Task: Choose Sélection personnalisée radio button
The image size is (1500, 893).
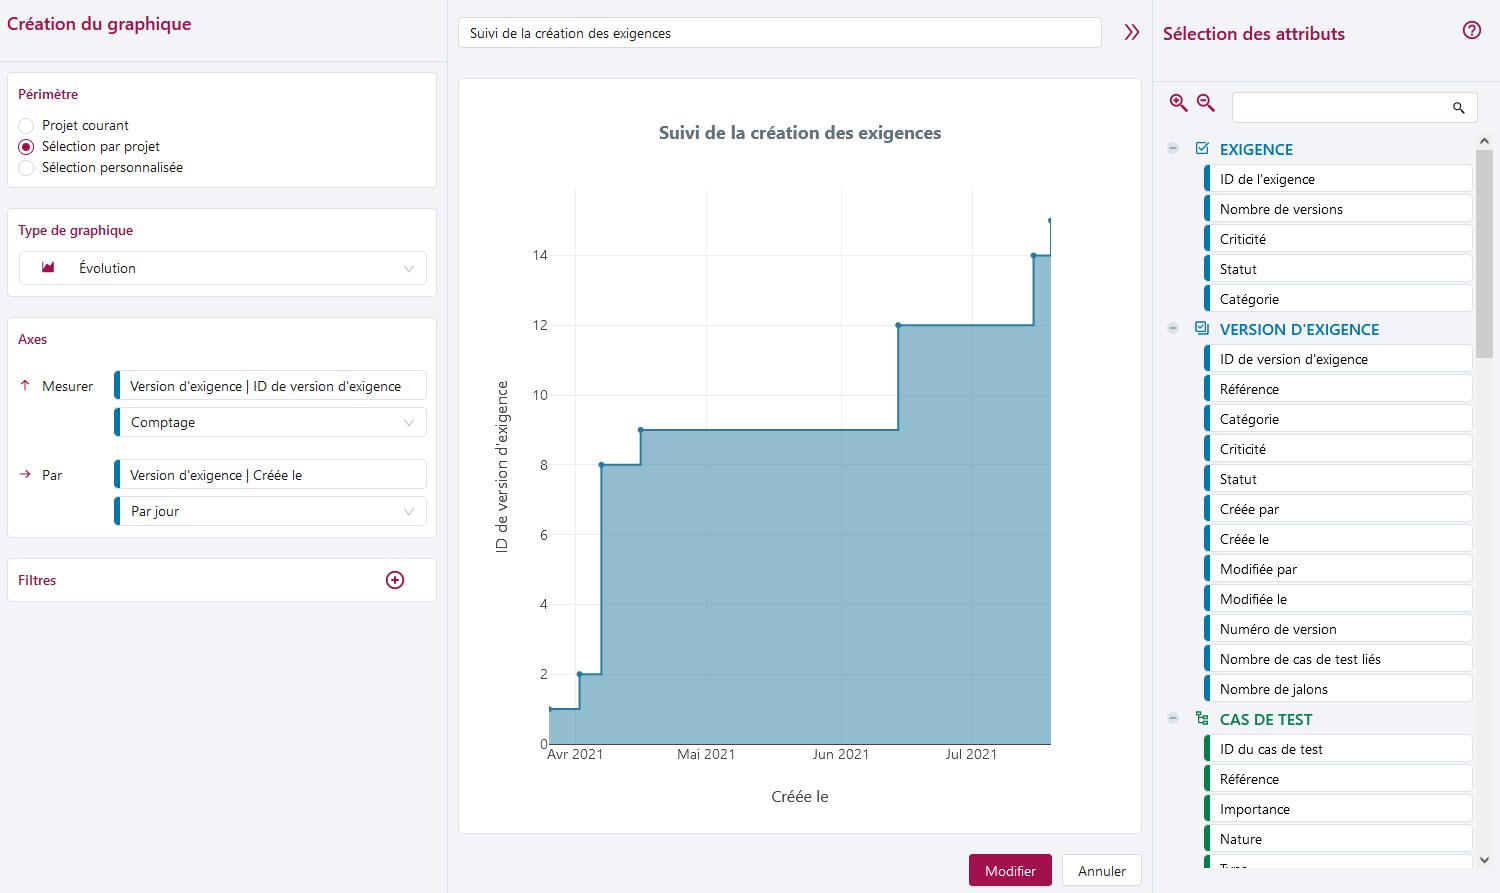Action: click(27, 168)
